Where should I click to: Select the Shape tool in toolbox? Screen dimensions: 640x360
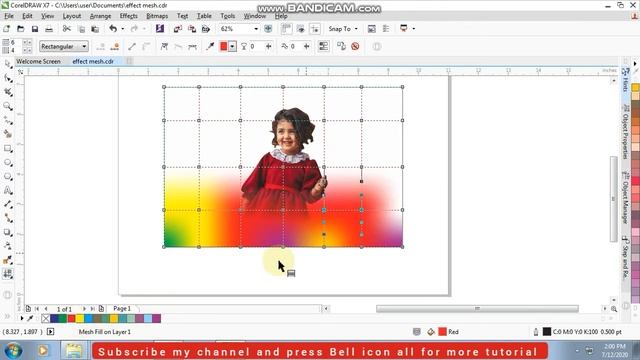coord(8,78)
